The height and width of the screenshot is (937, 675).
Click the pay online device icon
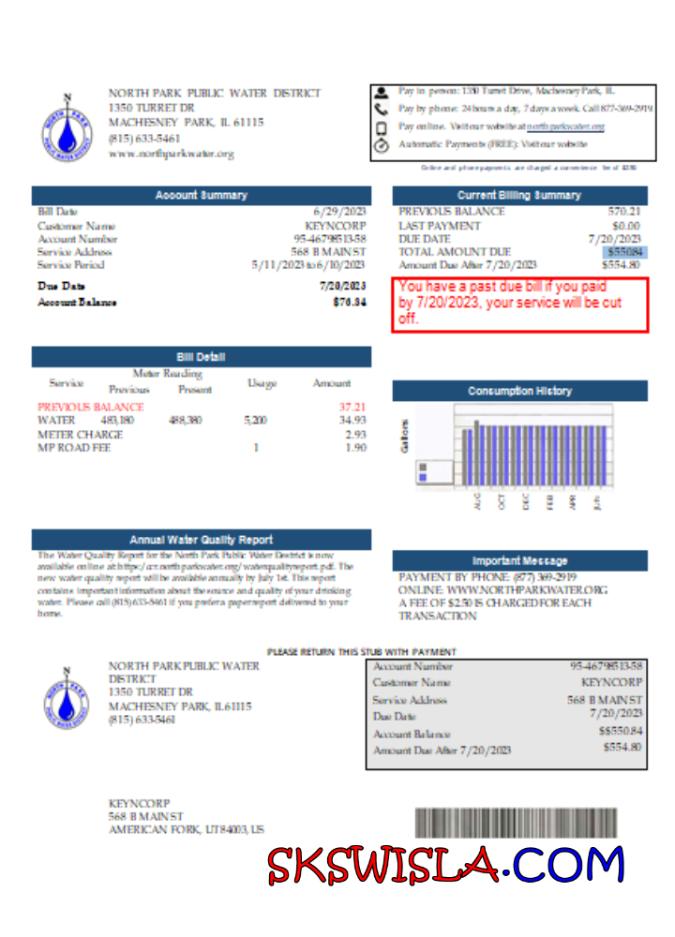click(x=381, y=127)
